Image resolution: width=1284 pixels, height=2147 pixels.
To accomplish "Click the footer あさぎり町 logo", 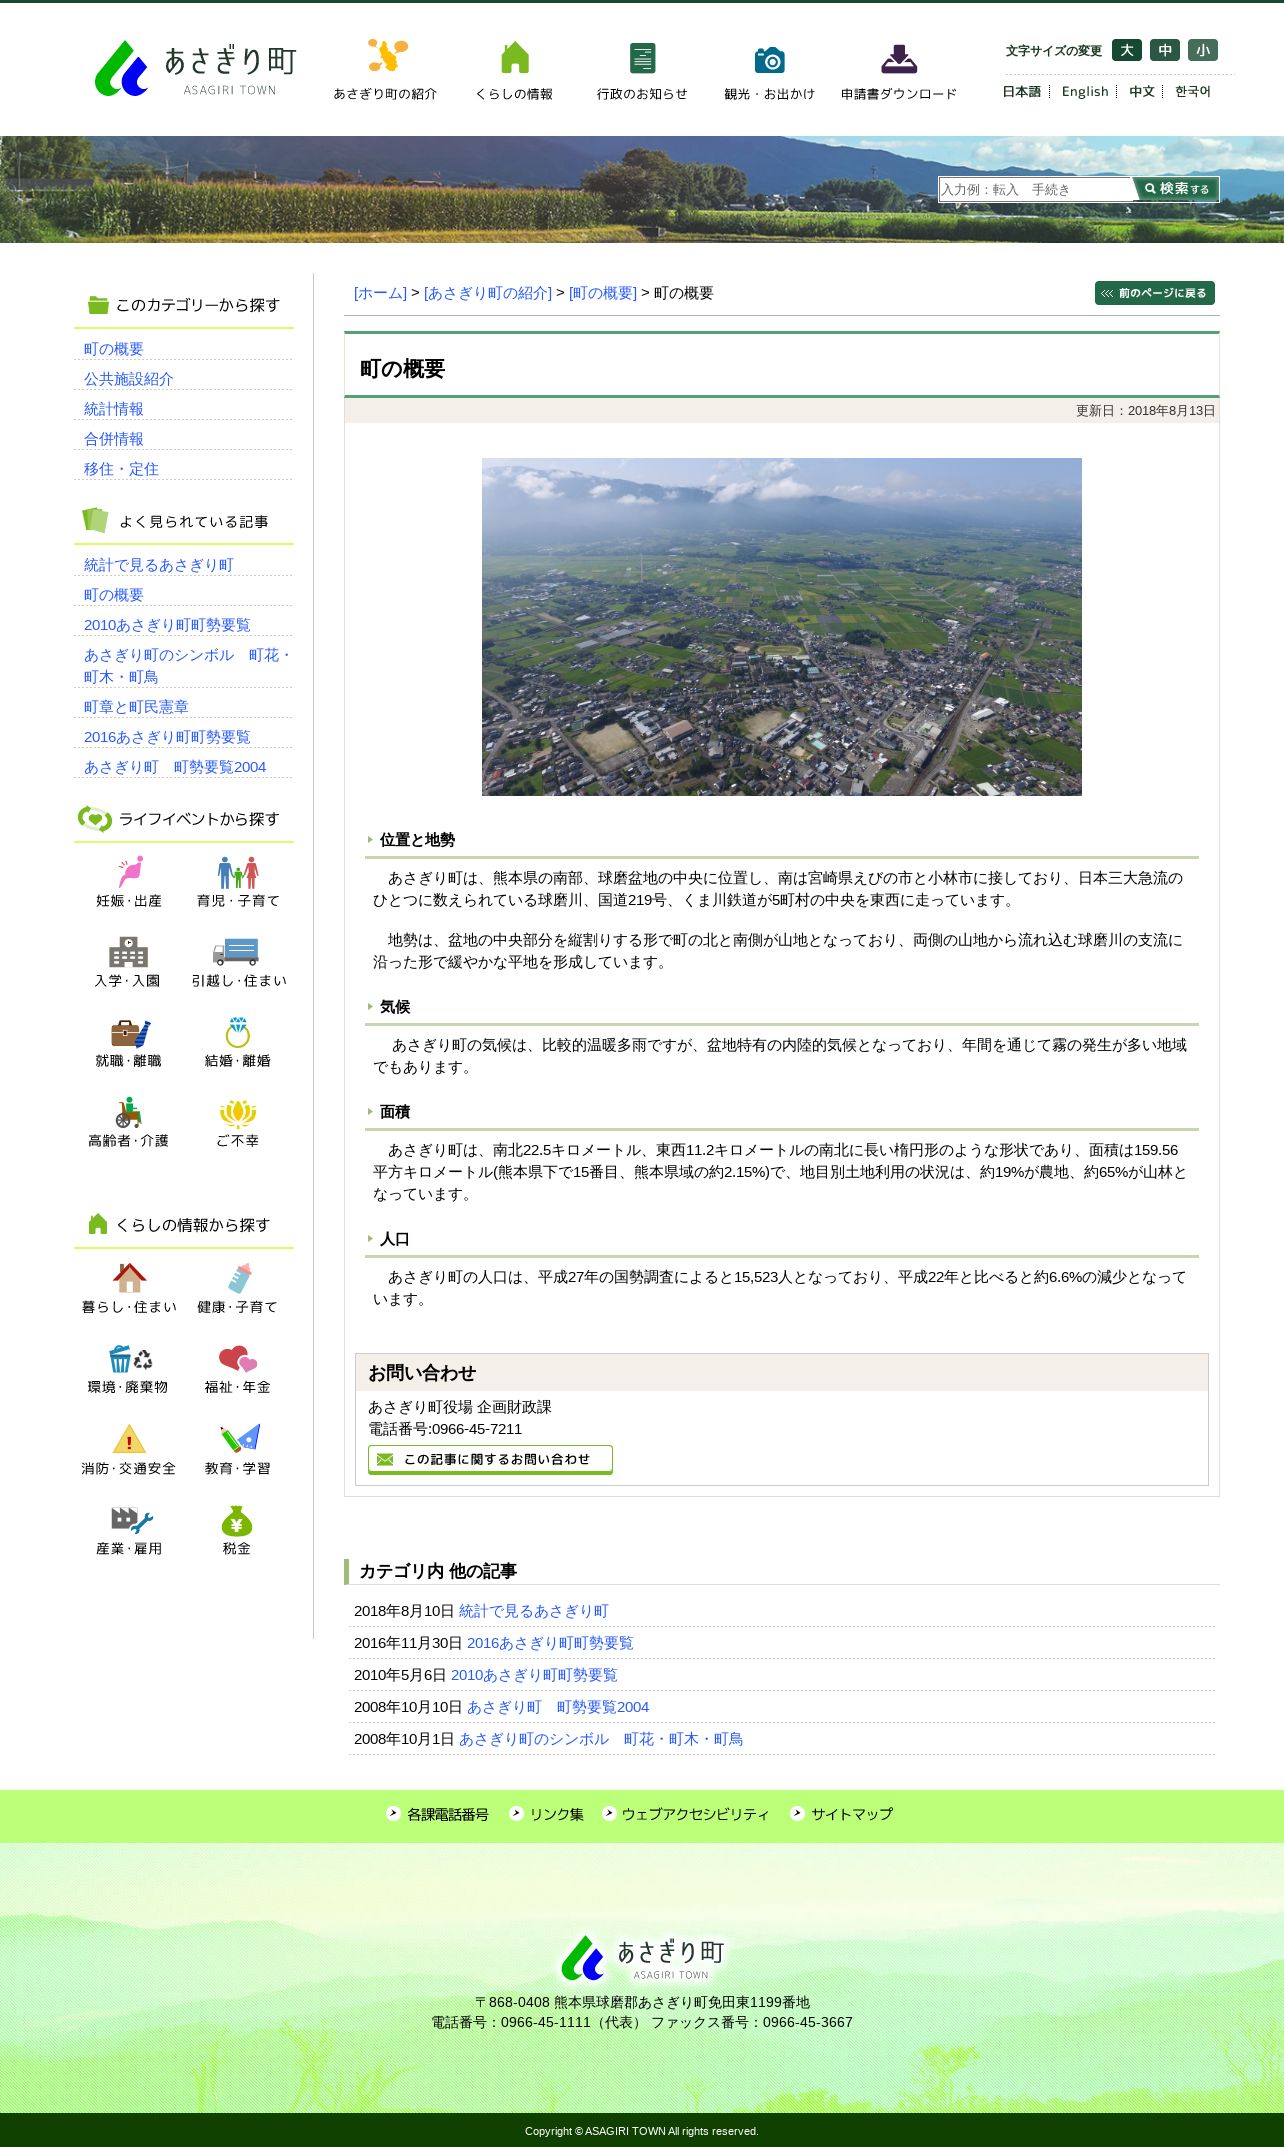I will [x=642, y=1957].
